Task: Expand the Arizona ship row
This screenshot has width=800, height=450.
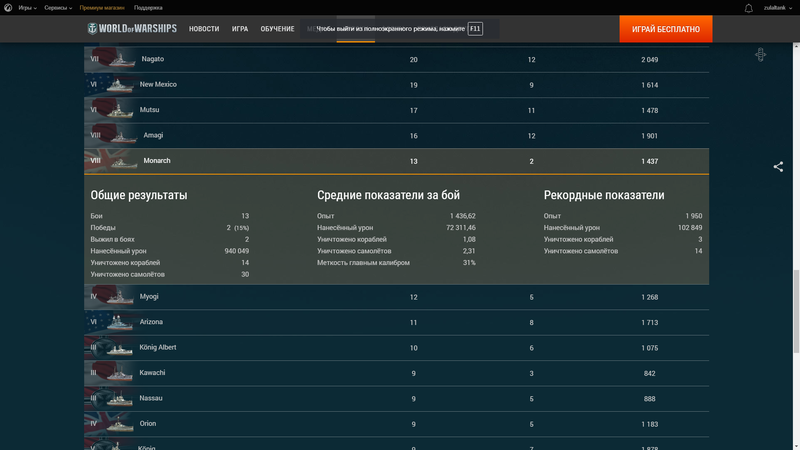Action: pos(396,322)
